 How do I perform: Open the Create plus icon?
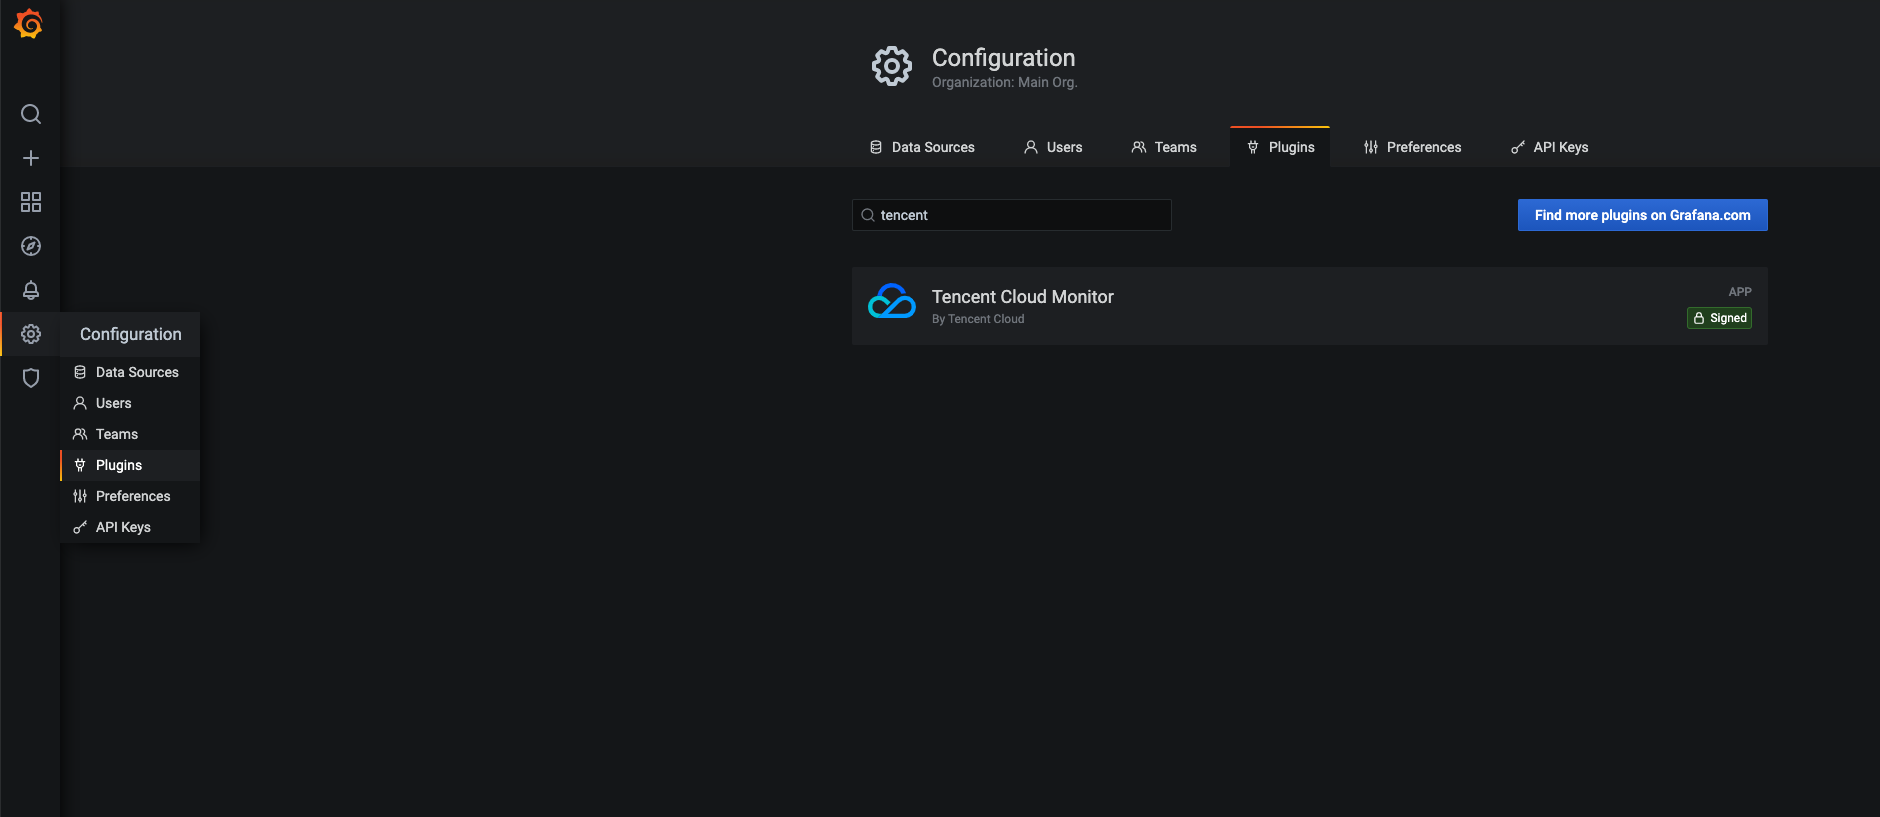31,158
